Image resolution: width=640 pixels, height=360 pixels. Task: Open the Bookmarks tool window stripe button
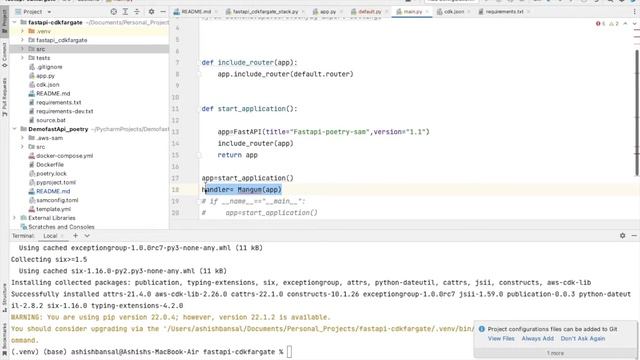[4, 339]
